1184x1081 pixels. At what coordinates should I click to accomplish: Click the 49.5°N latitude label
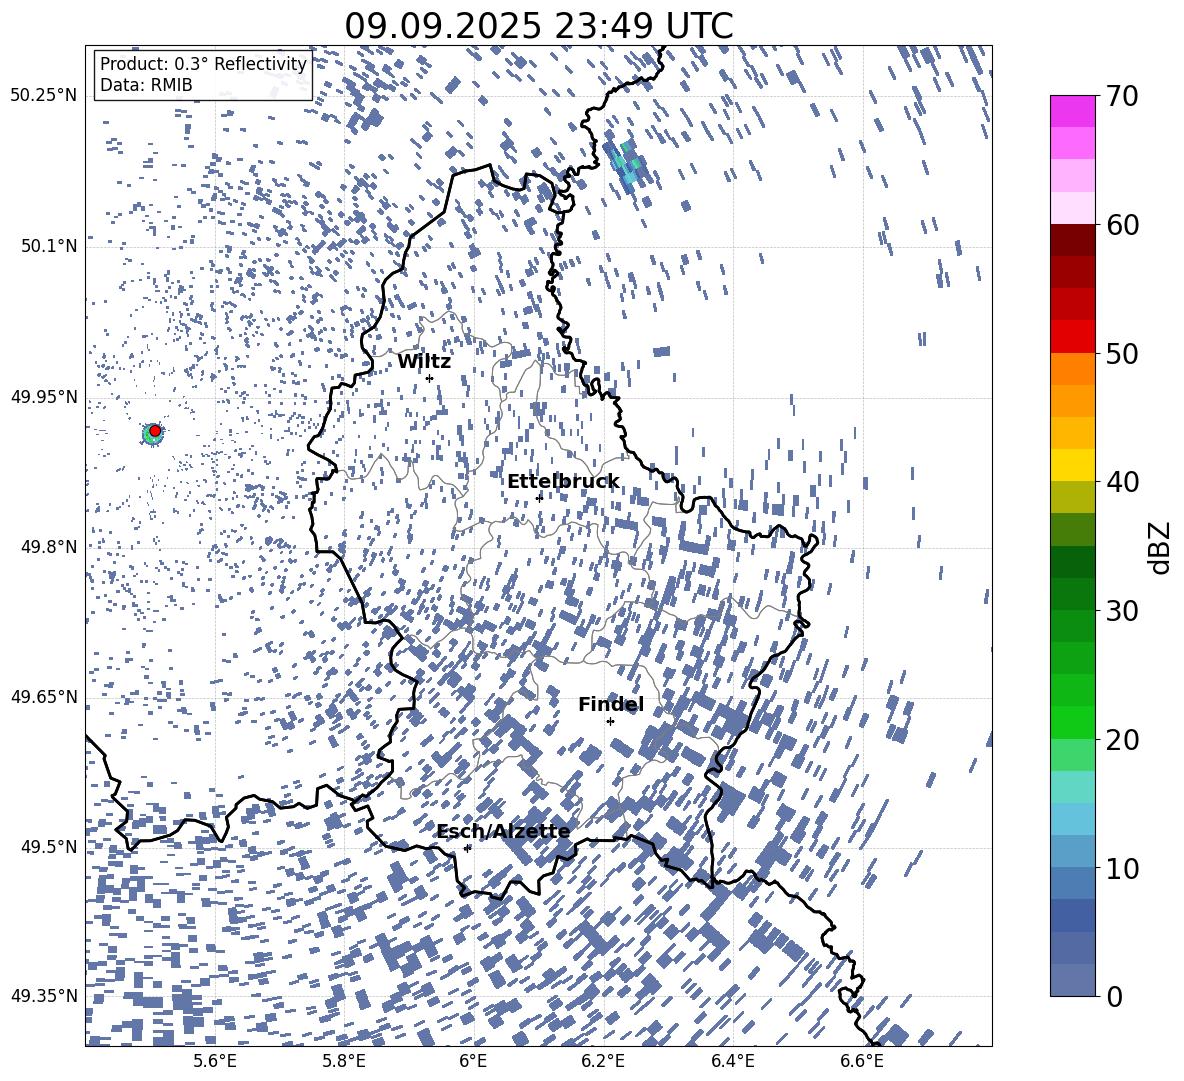coord(49,846)
